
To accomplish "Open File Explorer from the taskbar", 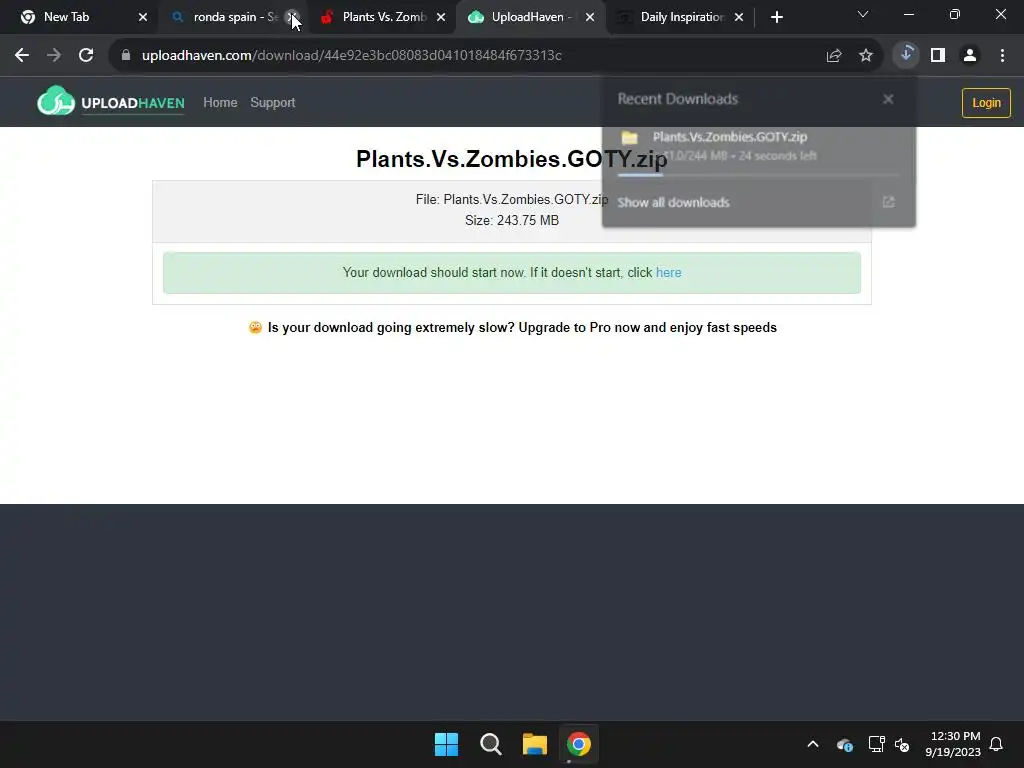I will coord(534,744).
